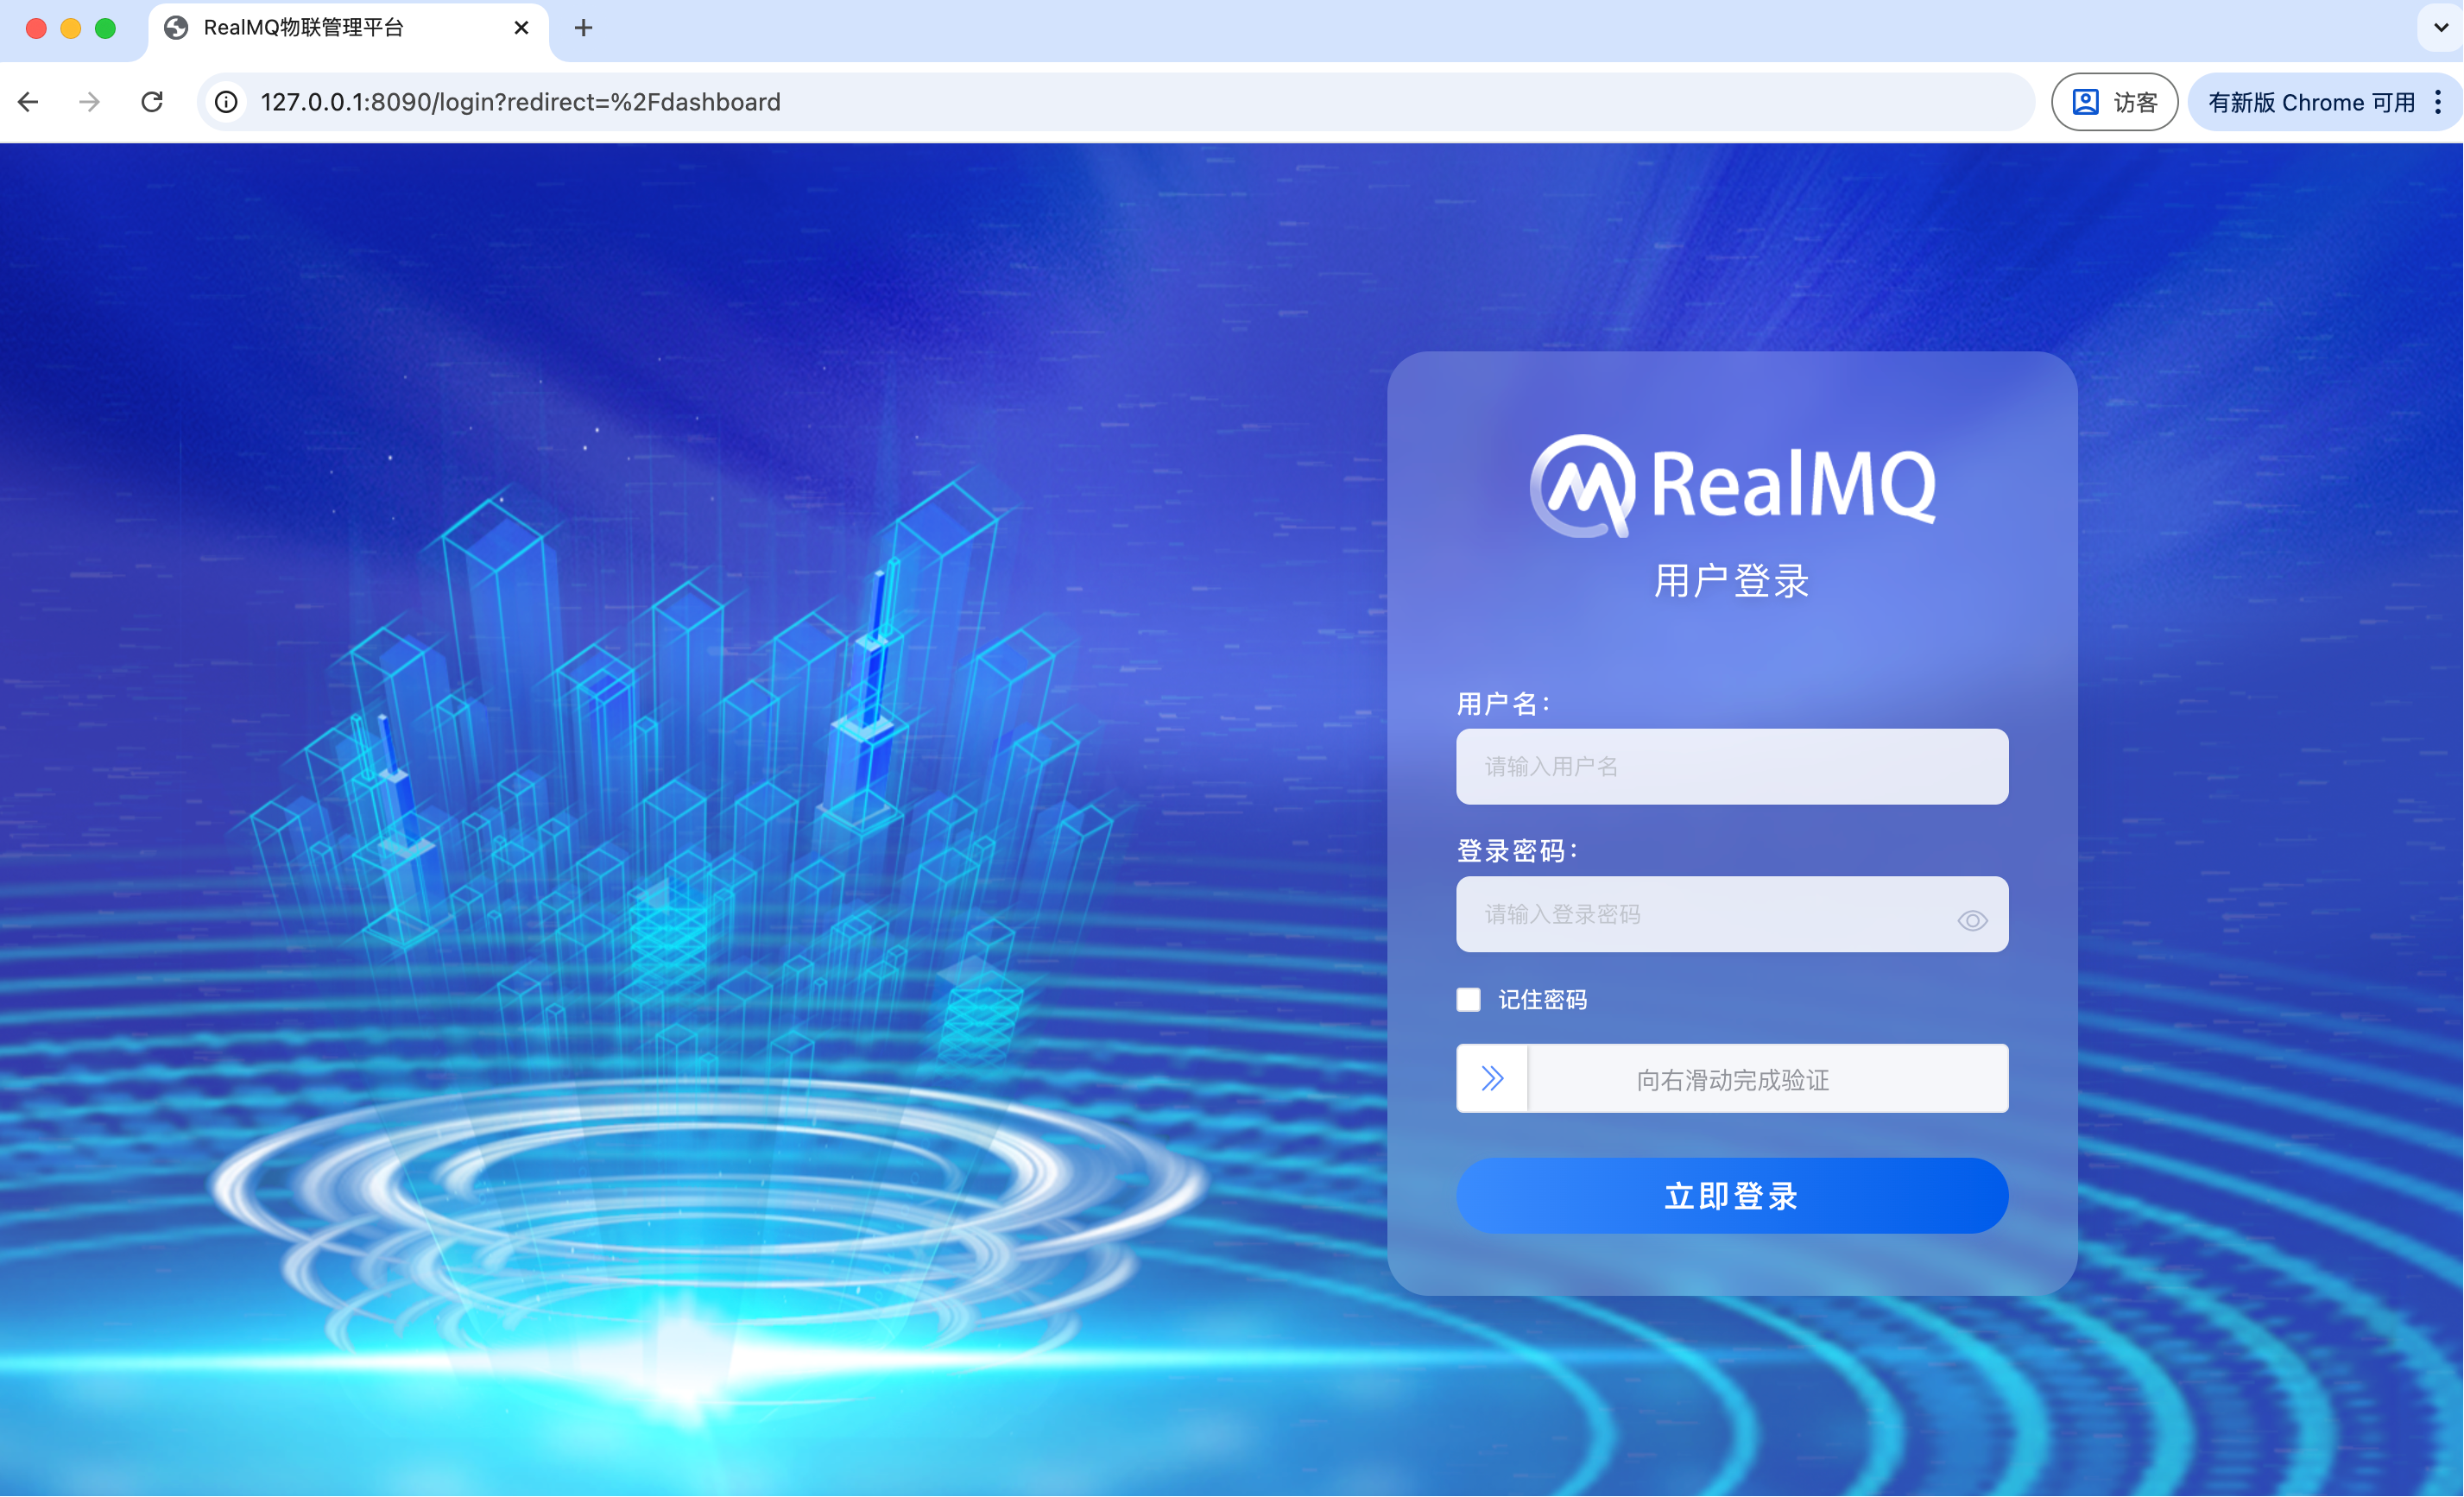2464x1497 pixels.
Task: Click the 用户登录 heading text
Action: [x=1732, y=581]
